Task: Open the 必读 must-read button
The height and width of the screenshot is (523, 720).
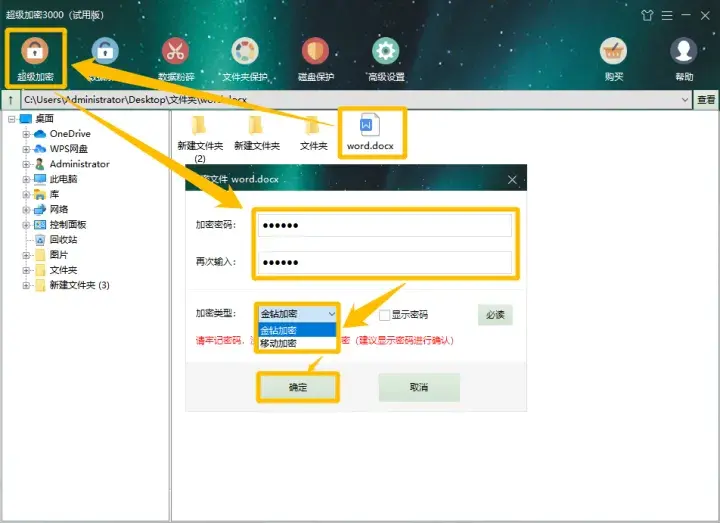Action: coord(495,315)
